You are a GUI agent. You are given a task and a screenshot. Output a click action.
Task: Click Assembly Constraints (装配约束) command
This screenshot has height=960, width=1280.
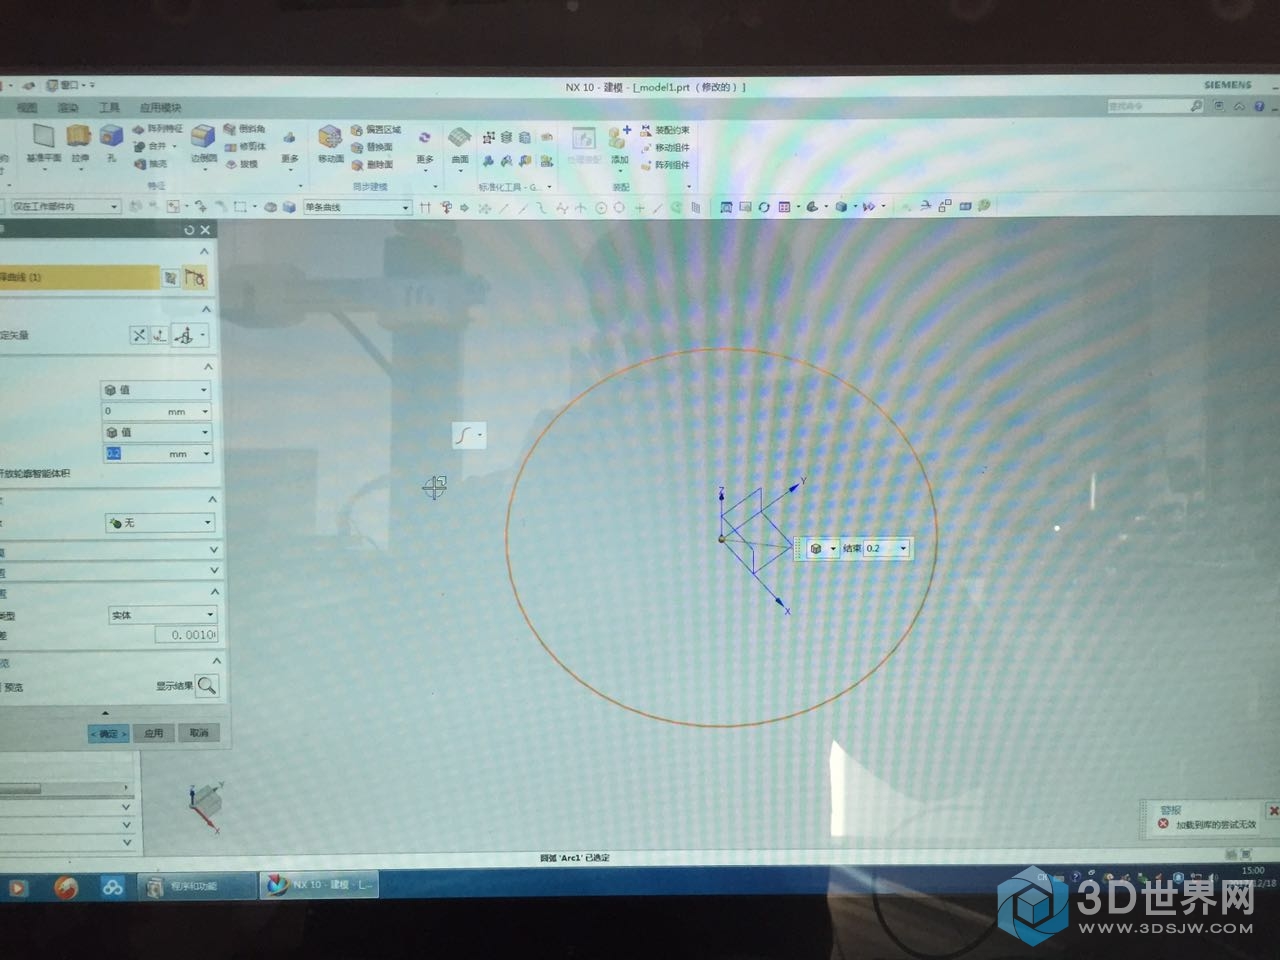pos(665,131)
